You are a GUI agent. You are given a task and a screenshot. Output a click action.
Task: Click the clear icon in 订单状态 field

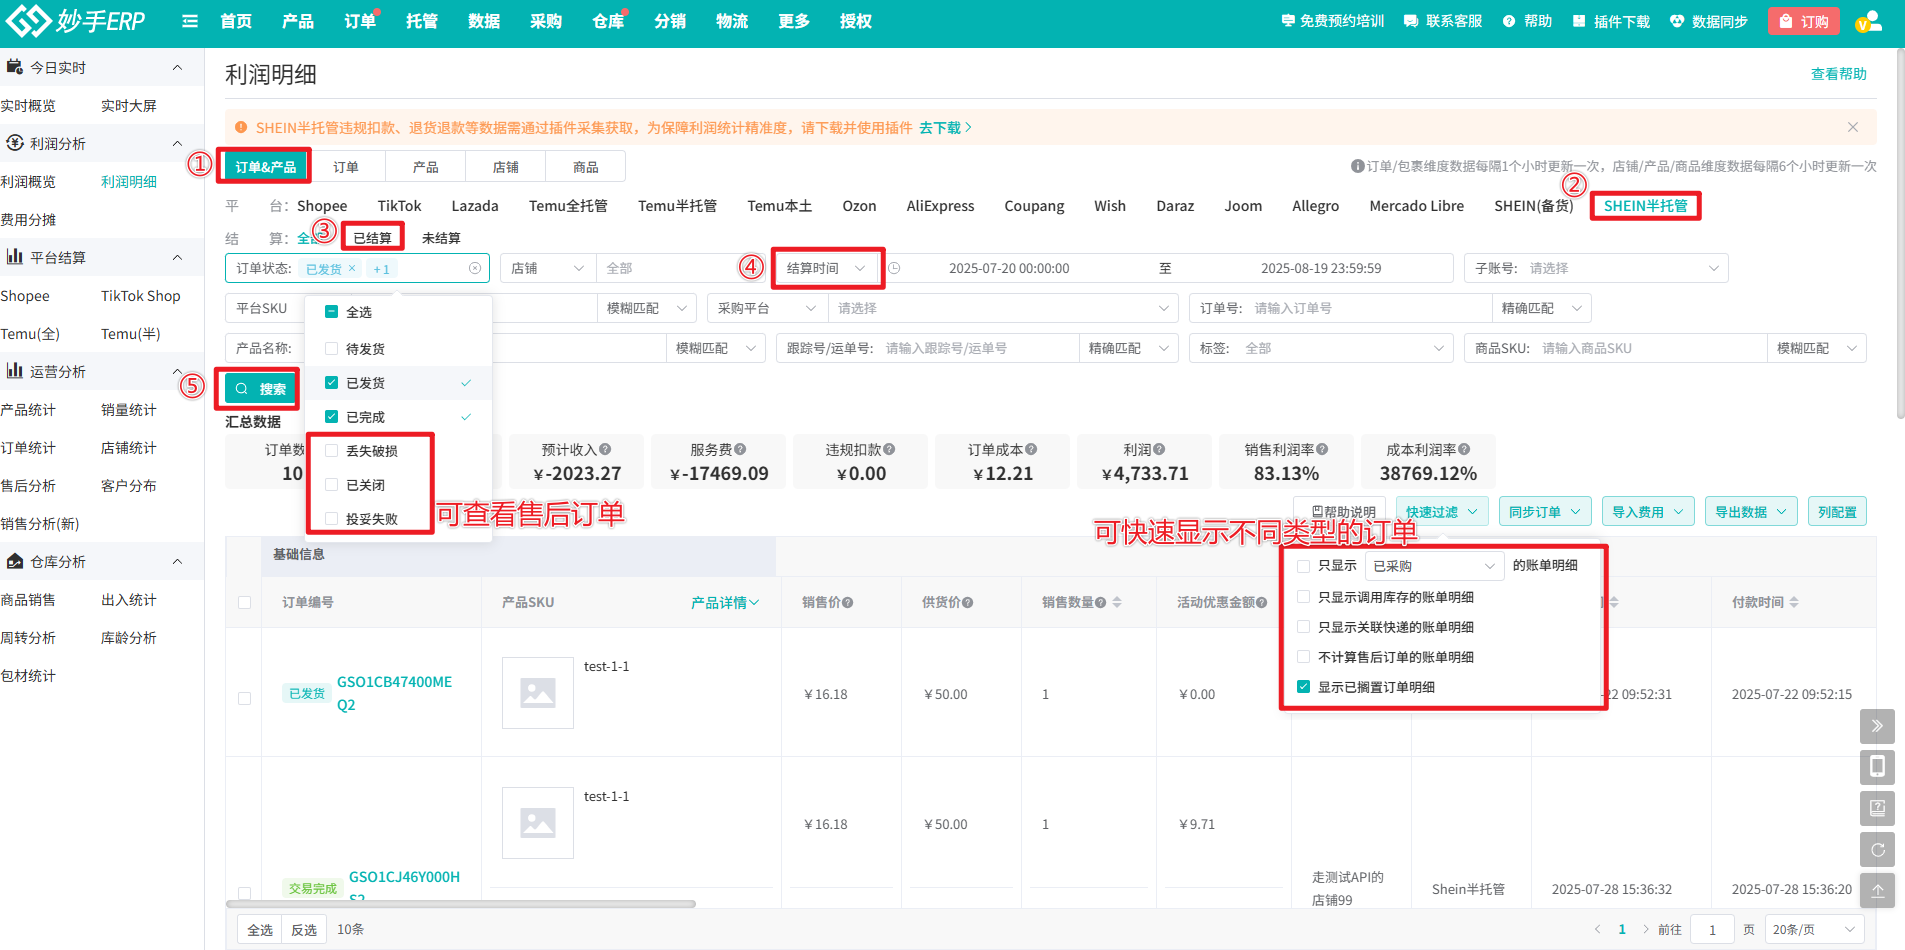click(475, 268)
